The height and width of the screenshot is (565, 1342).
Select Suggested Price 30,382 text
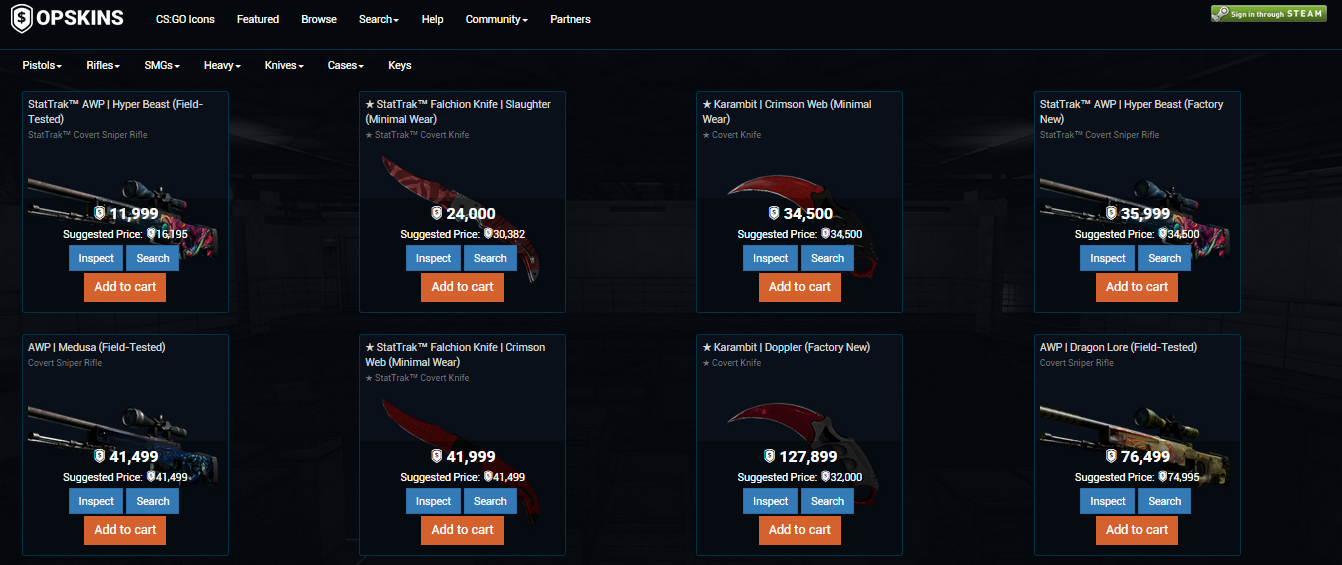point(462,234)
